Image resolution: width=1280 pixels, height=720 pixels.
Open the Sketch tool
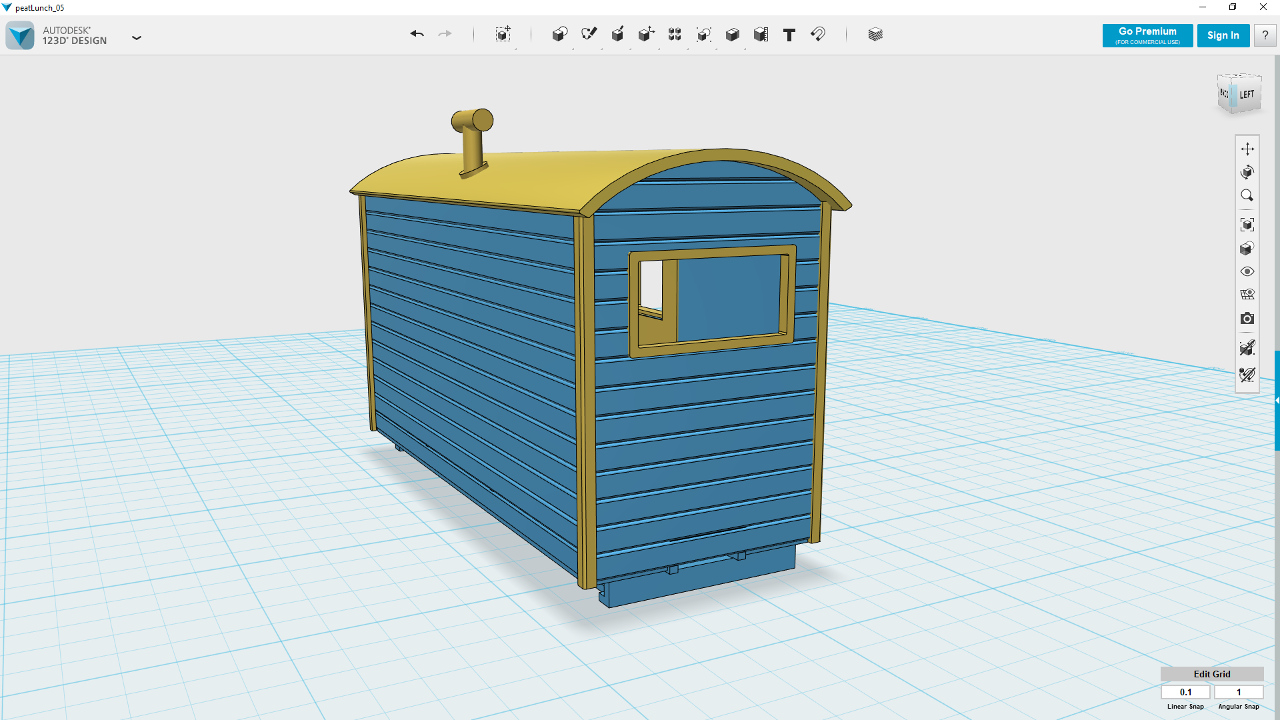[589, 34]
